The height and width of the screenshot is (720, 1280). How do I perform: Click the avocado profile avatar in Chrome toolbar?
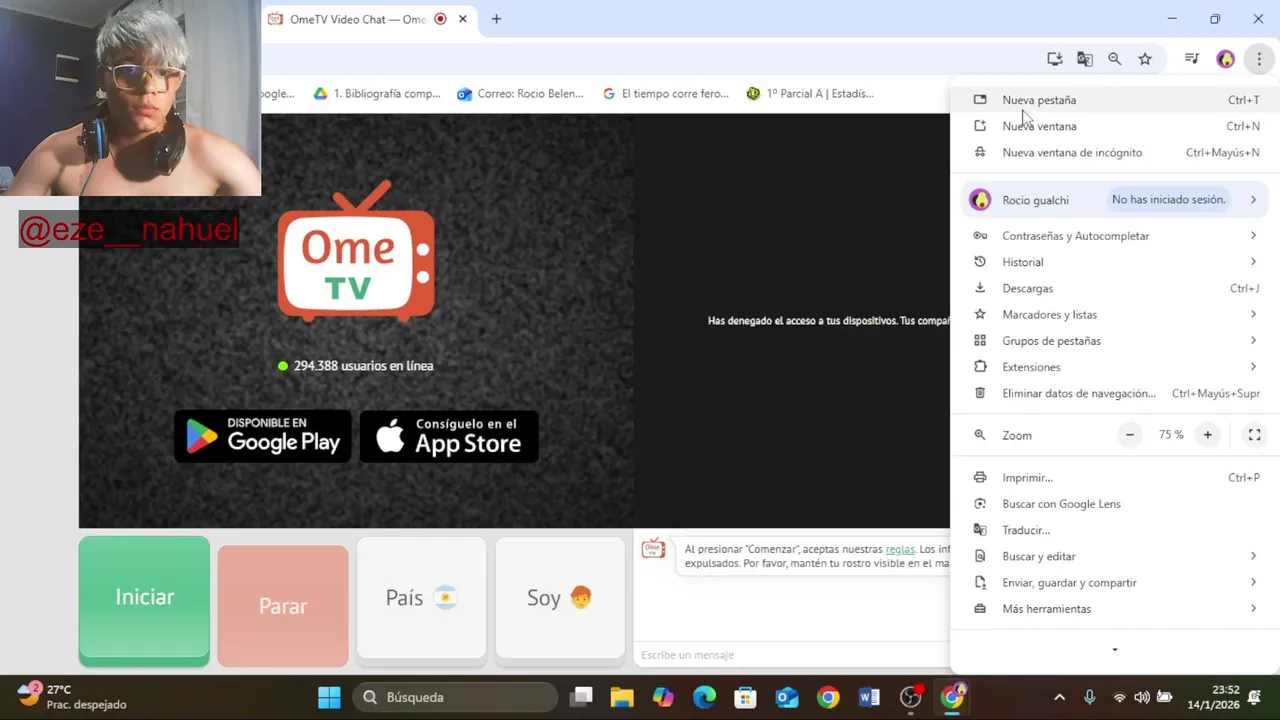coord(1225,59)
